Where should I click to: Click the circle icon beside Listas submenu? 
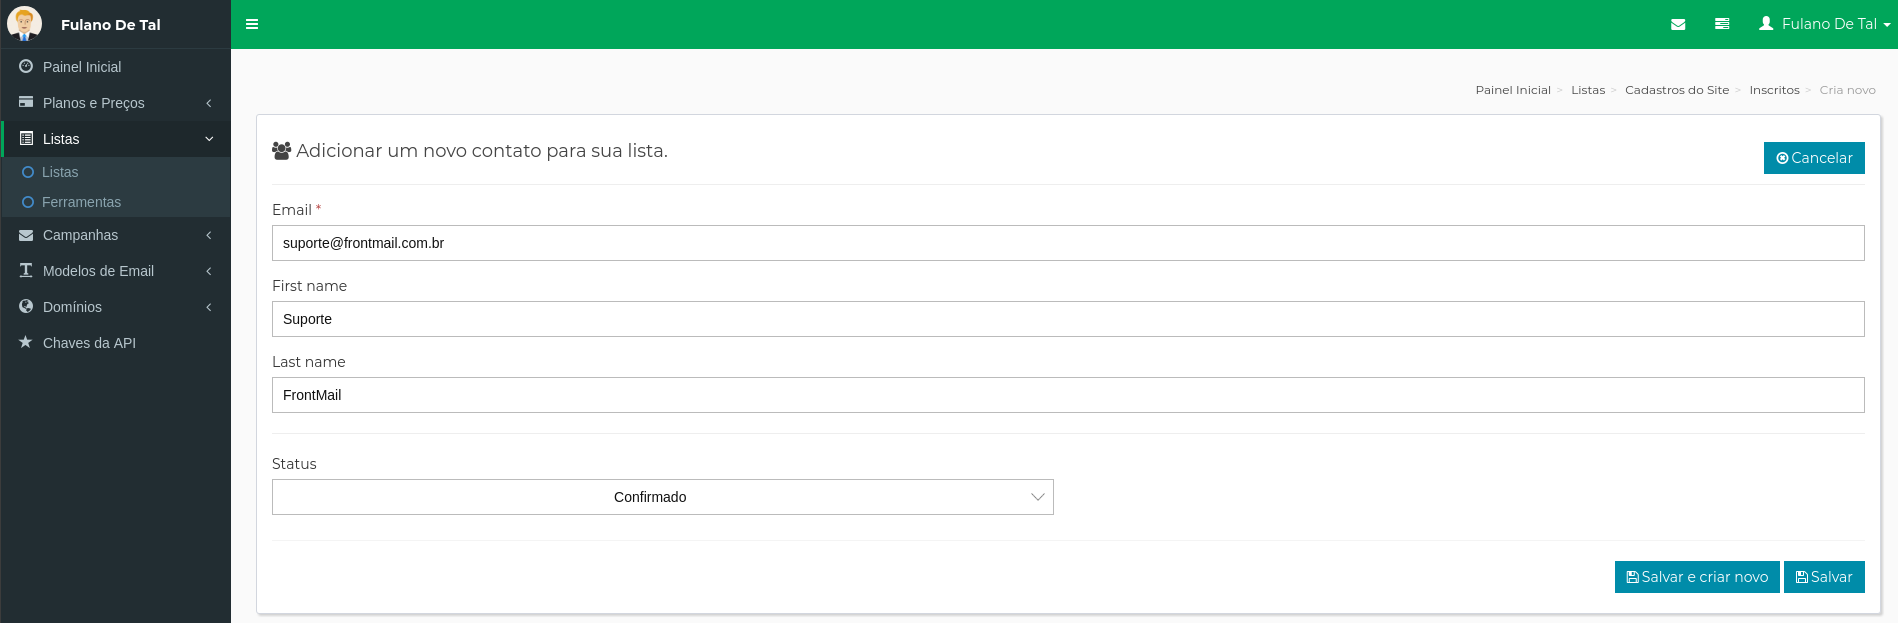(x=28, y=172)
